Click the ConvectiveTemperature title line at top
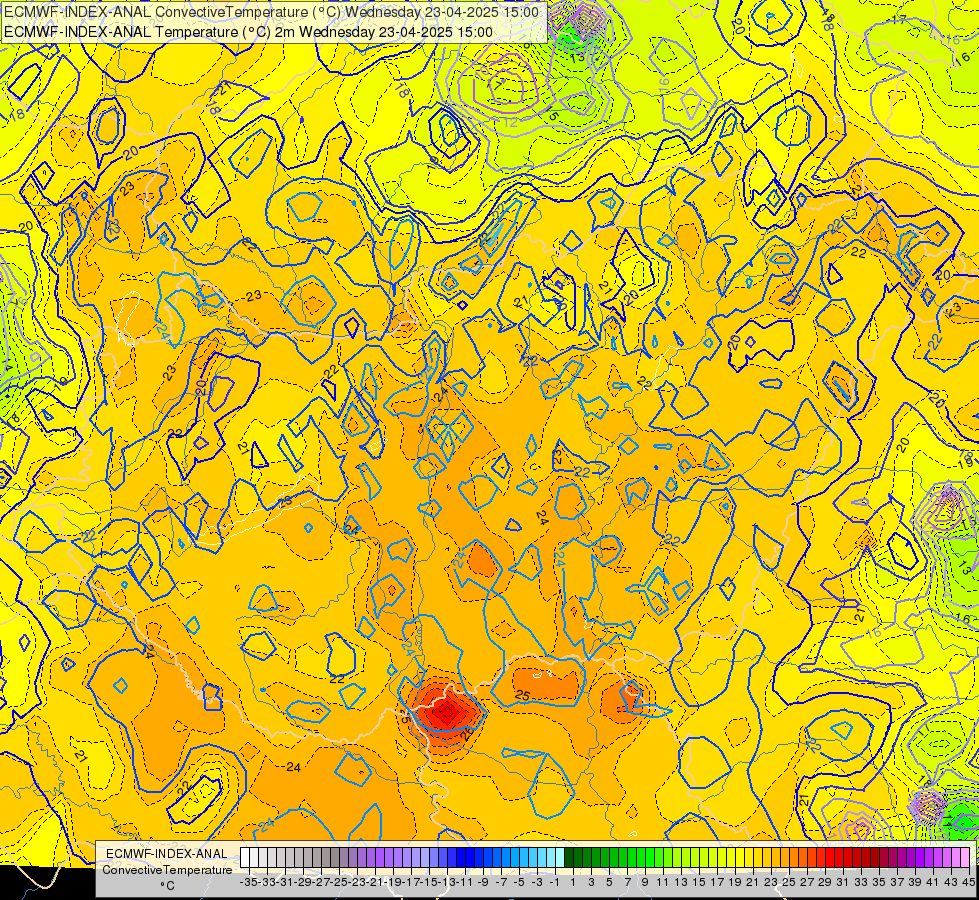The image size is (979, 900). tap(272, 12)
